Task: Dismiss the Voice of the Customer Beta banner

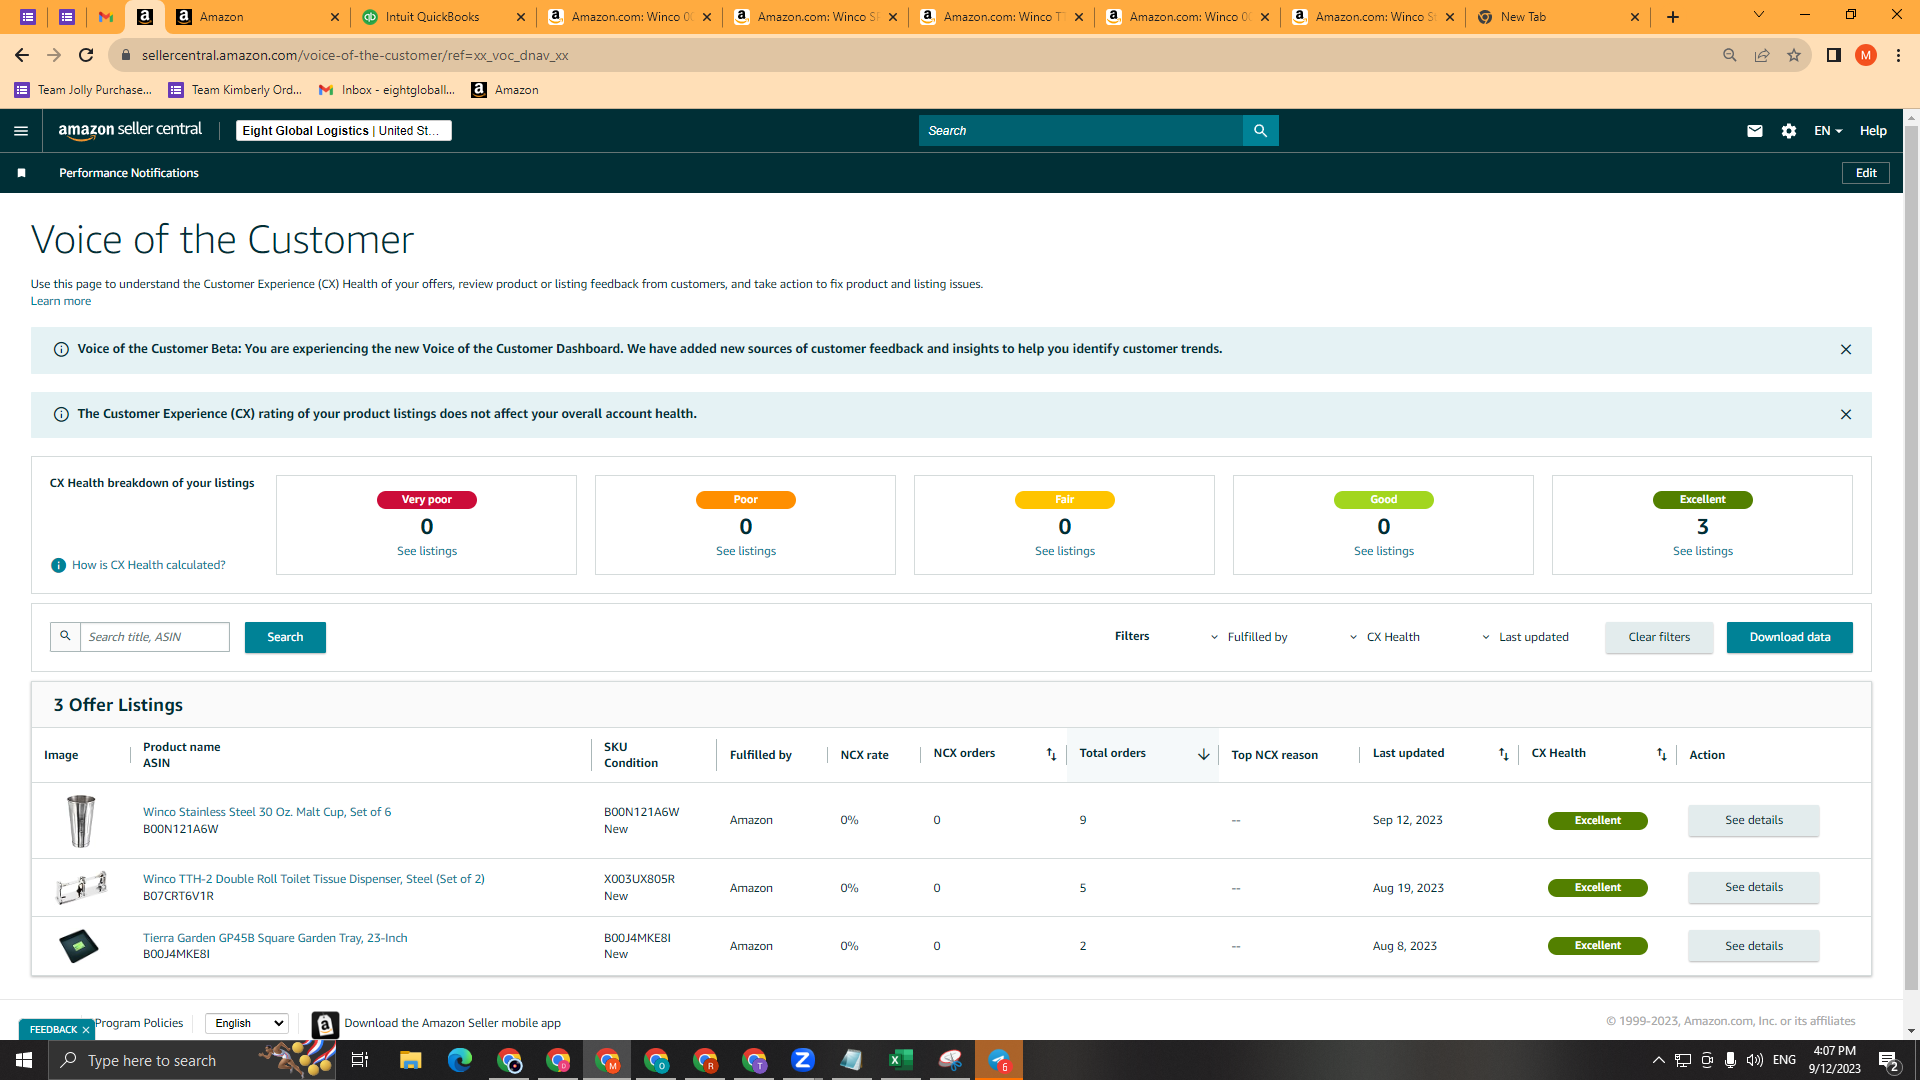Action: [1846, 350]
